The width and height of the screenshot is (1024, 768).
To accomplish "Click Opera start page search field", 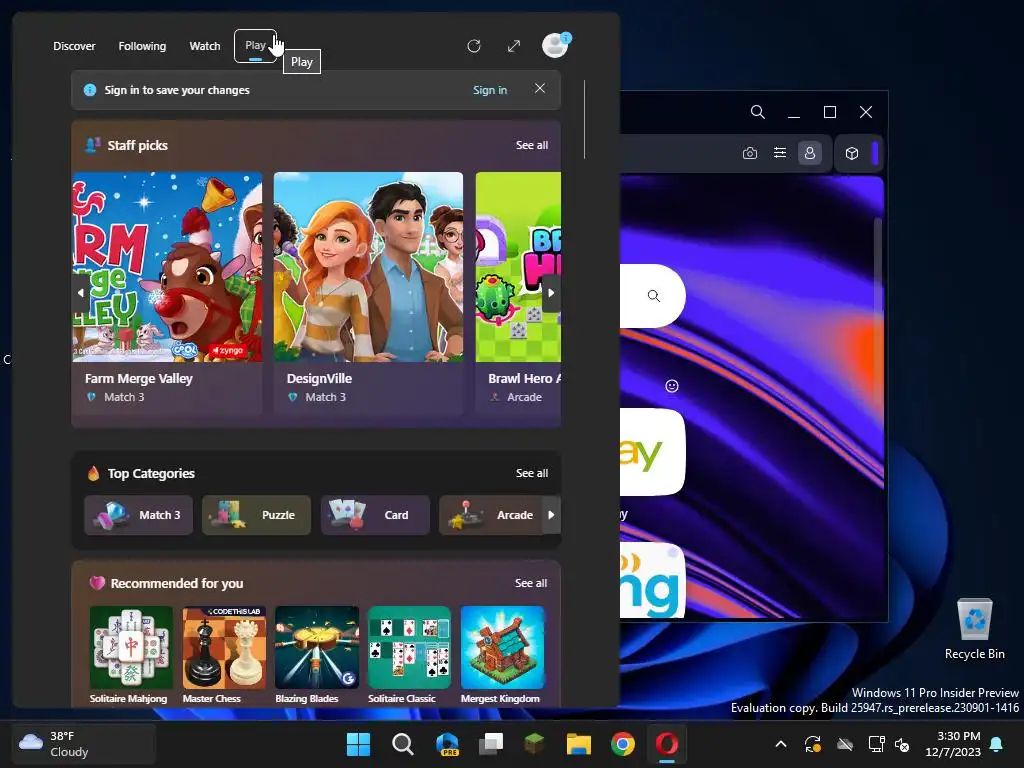I will 652,296.
